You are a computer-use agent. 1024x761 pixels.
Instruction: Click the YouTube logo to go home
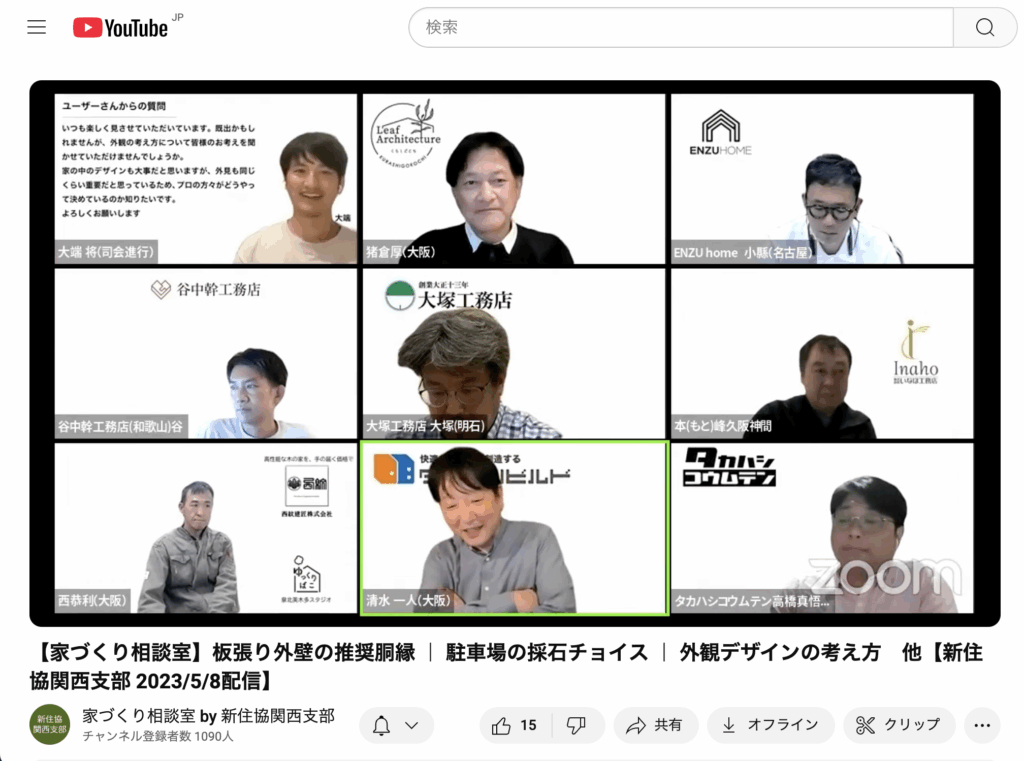tap(120, 28)
